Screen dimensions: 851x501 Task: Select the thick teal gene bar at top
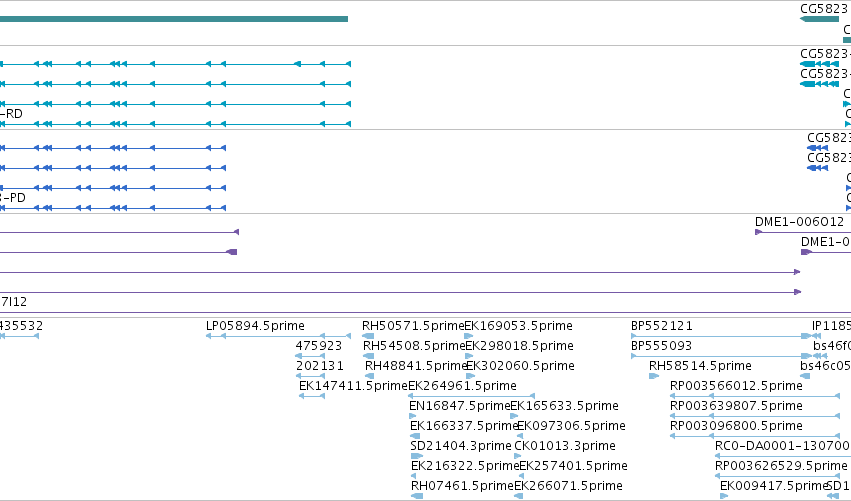click(174, 19)
